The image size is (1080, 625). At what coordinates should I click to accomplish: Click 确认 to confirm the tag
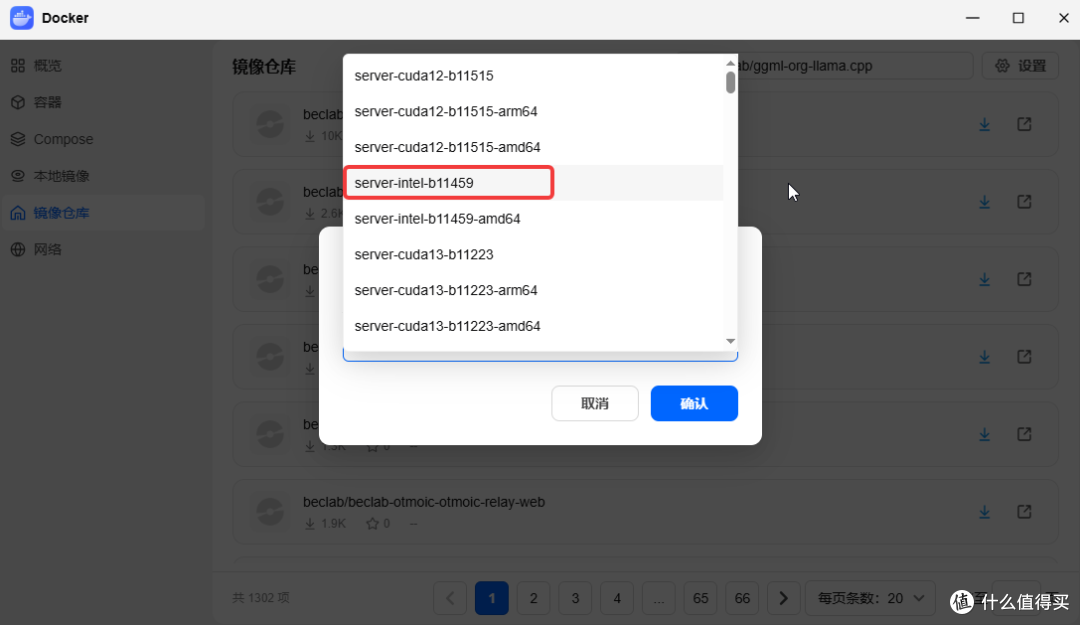click(694, 403)
